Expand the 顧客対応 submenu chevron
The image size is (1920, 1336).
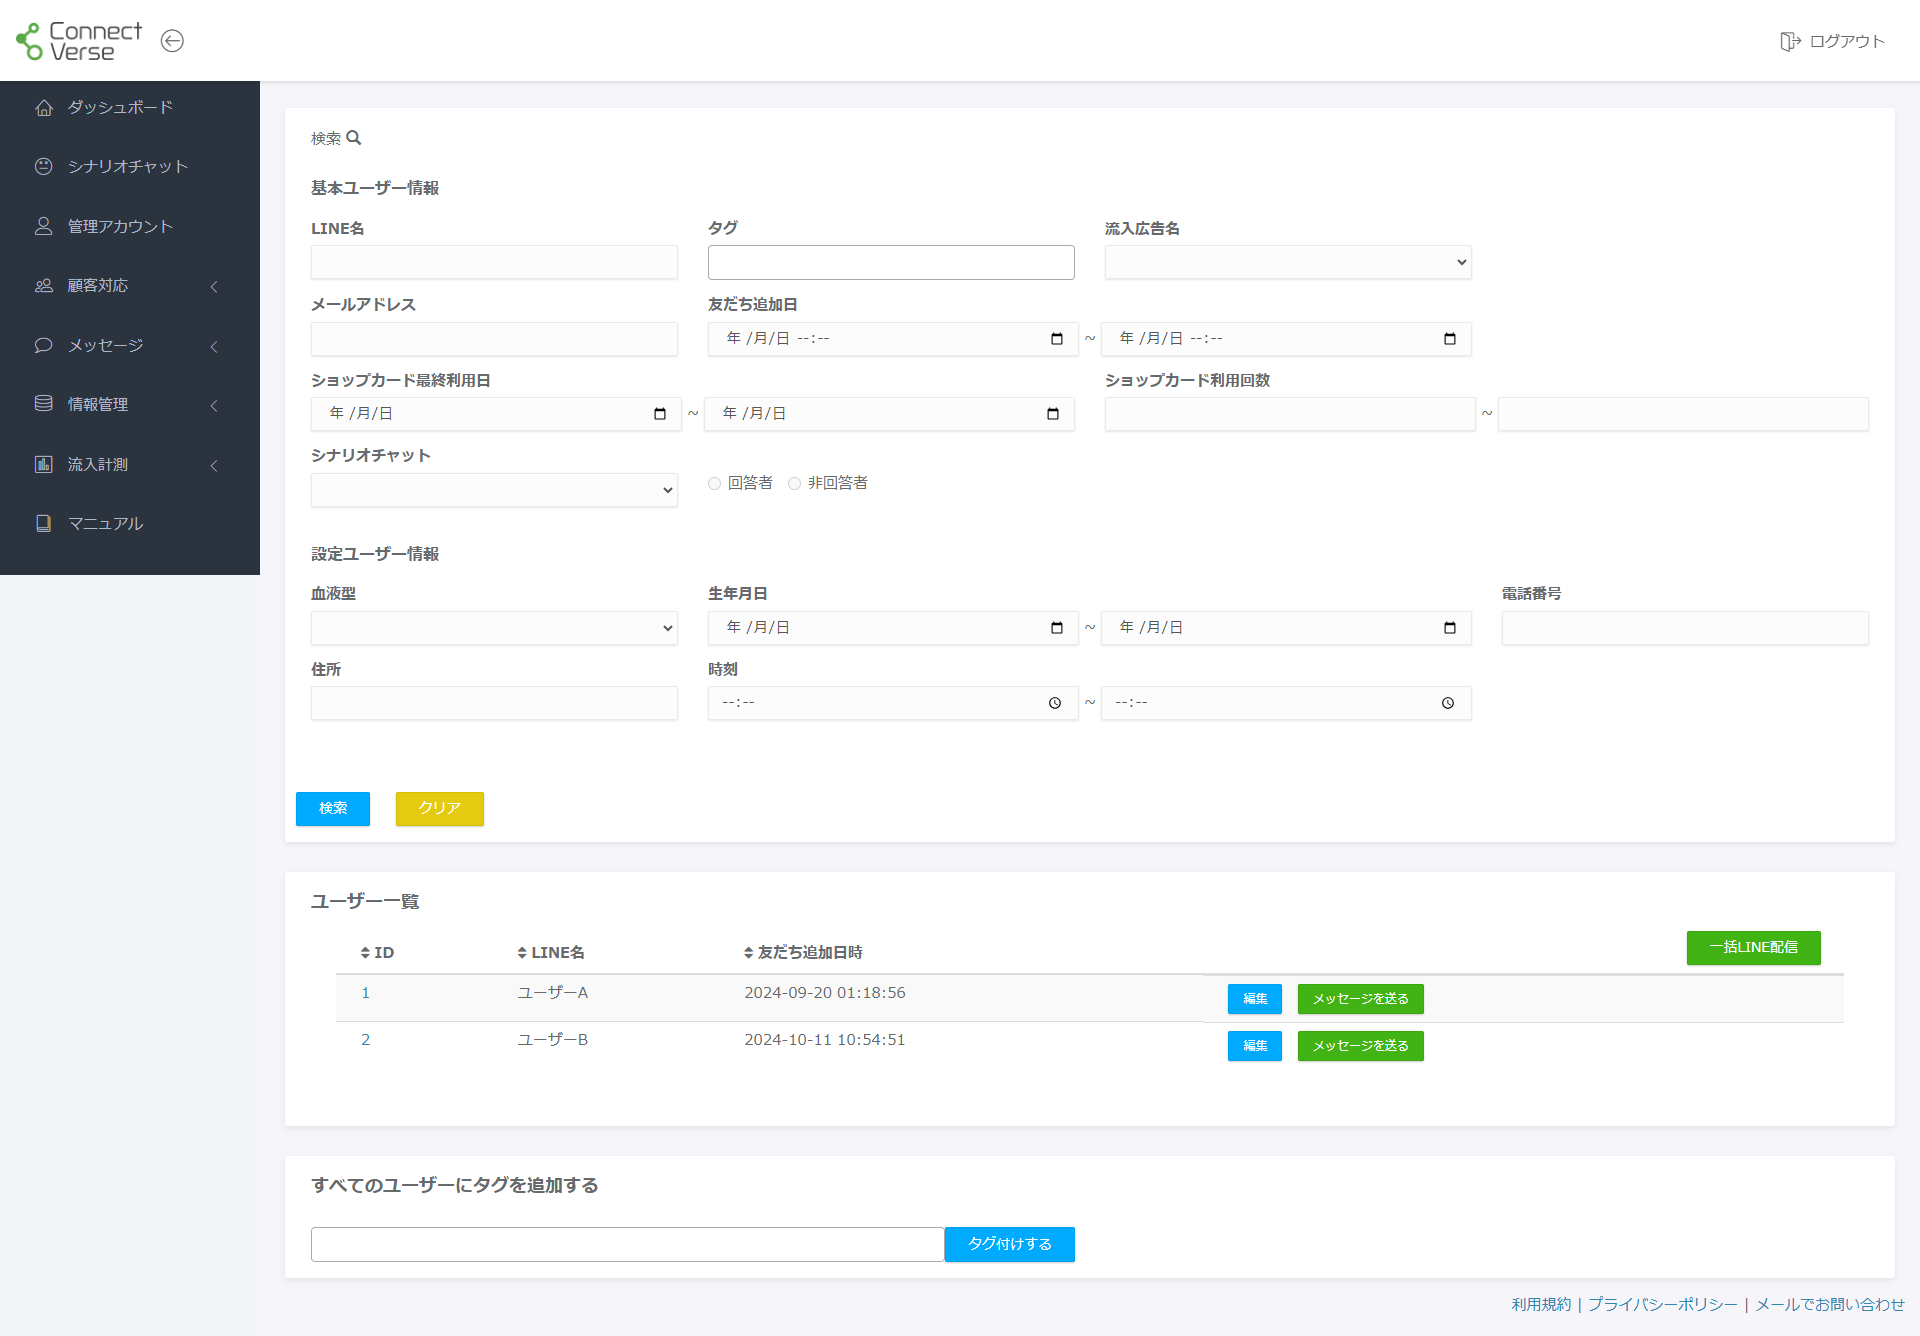pos(214,287)
